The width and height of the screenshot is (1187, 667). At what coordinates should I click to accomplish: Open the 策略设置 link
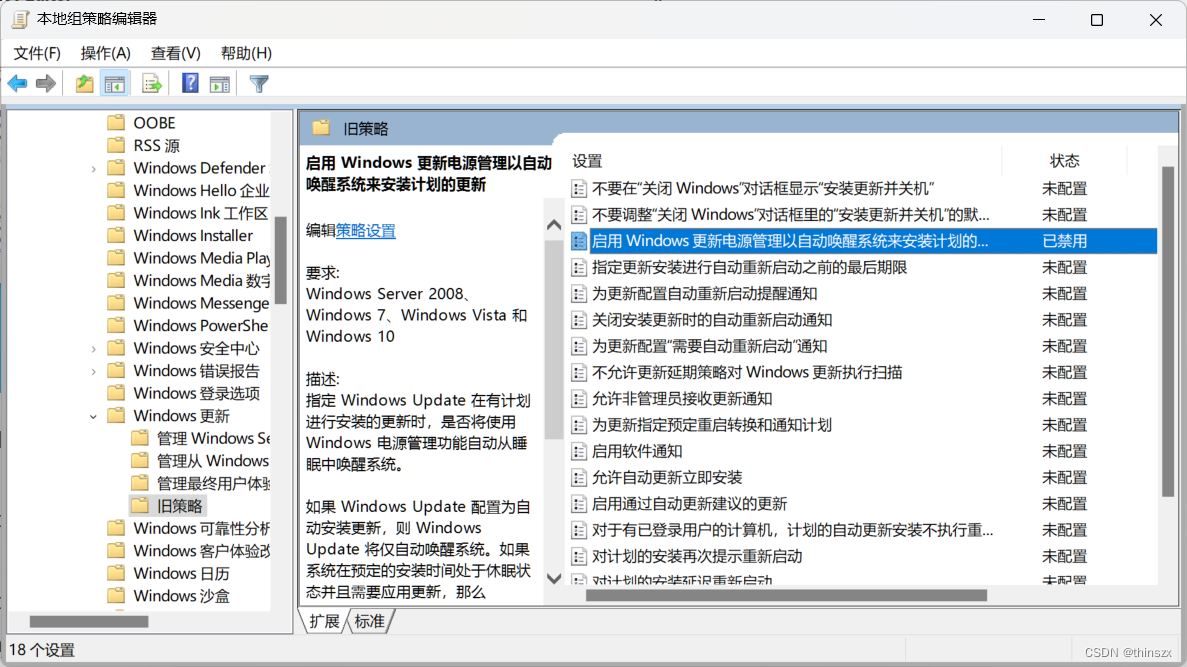pos(366,231)
